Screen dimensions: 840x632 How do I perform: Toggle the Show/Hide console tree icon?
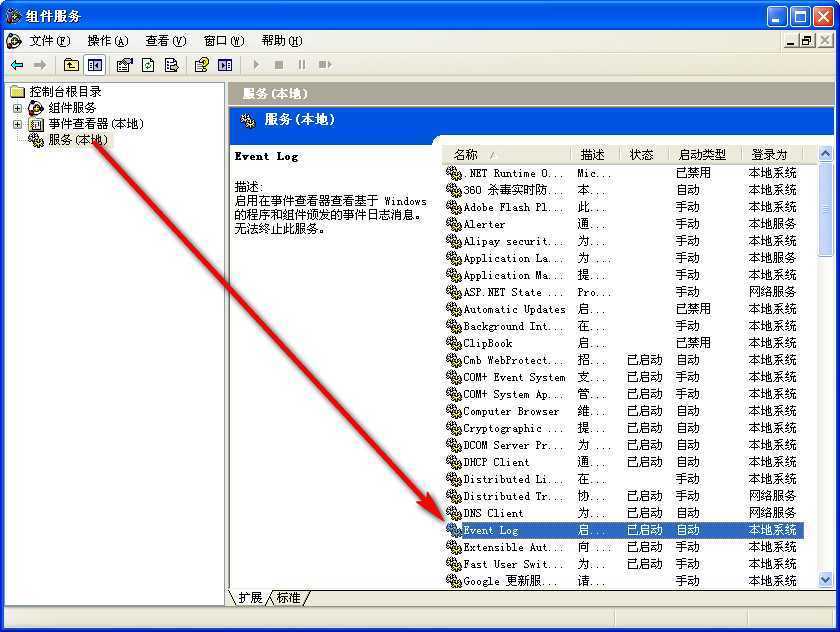click(95, 65)
